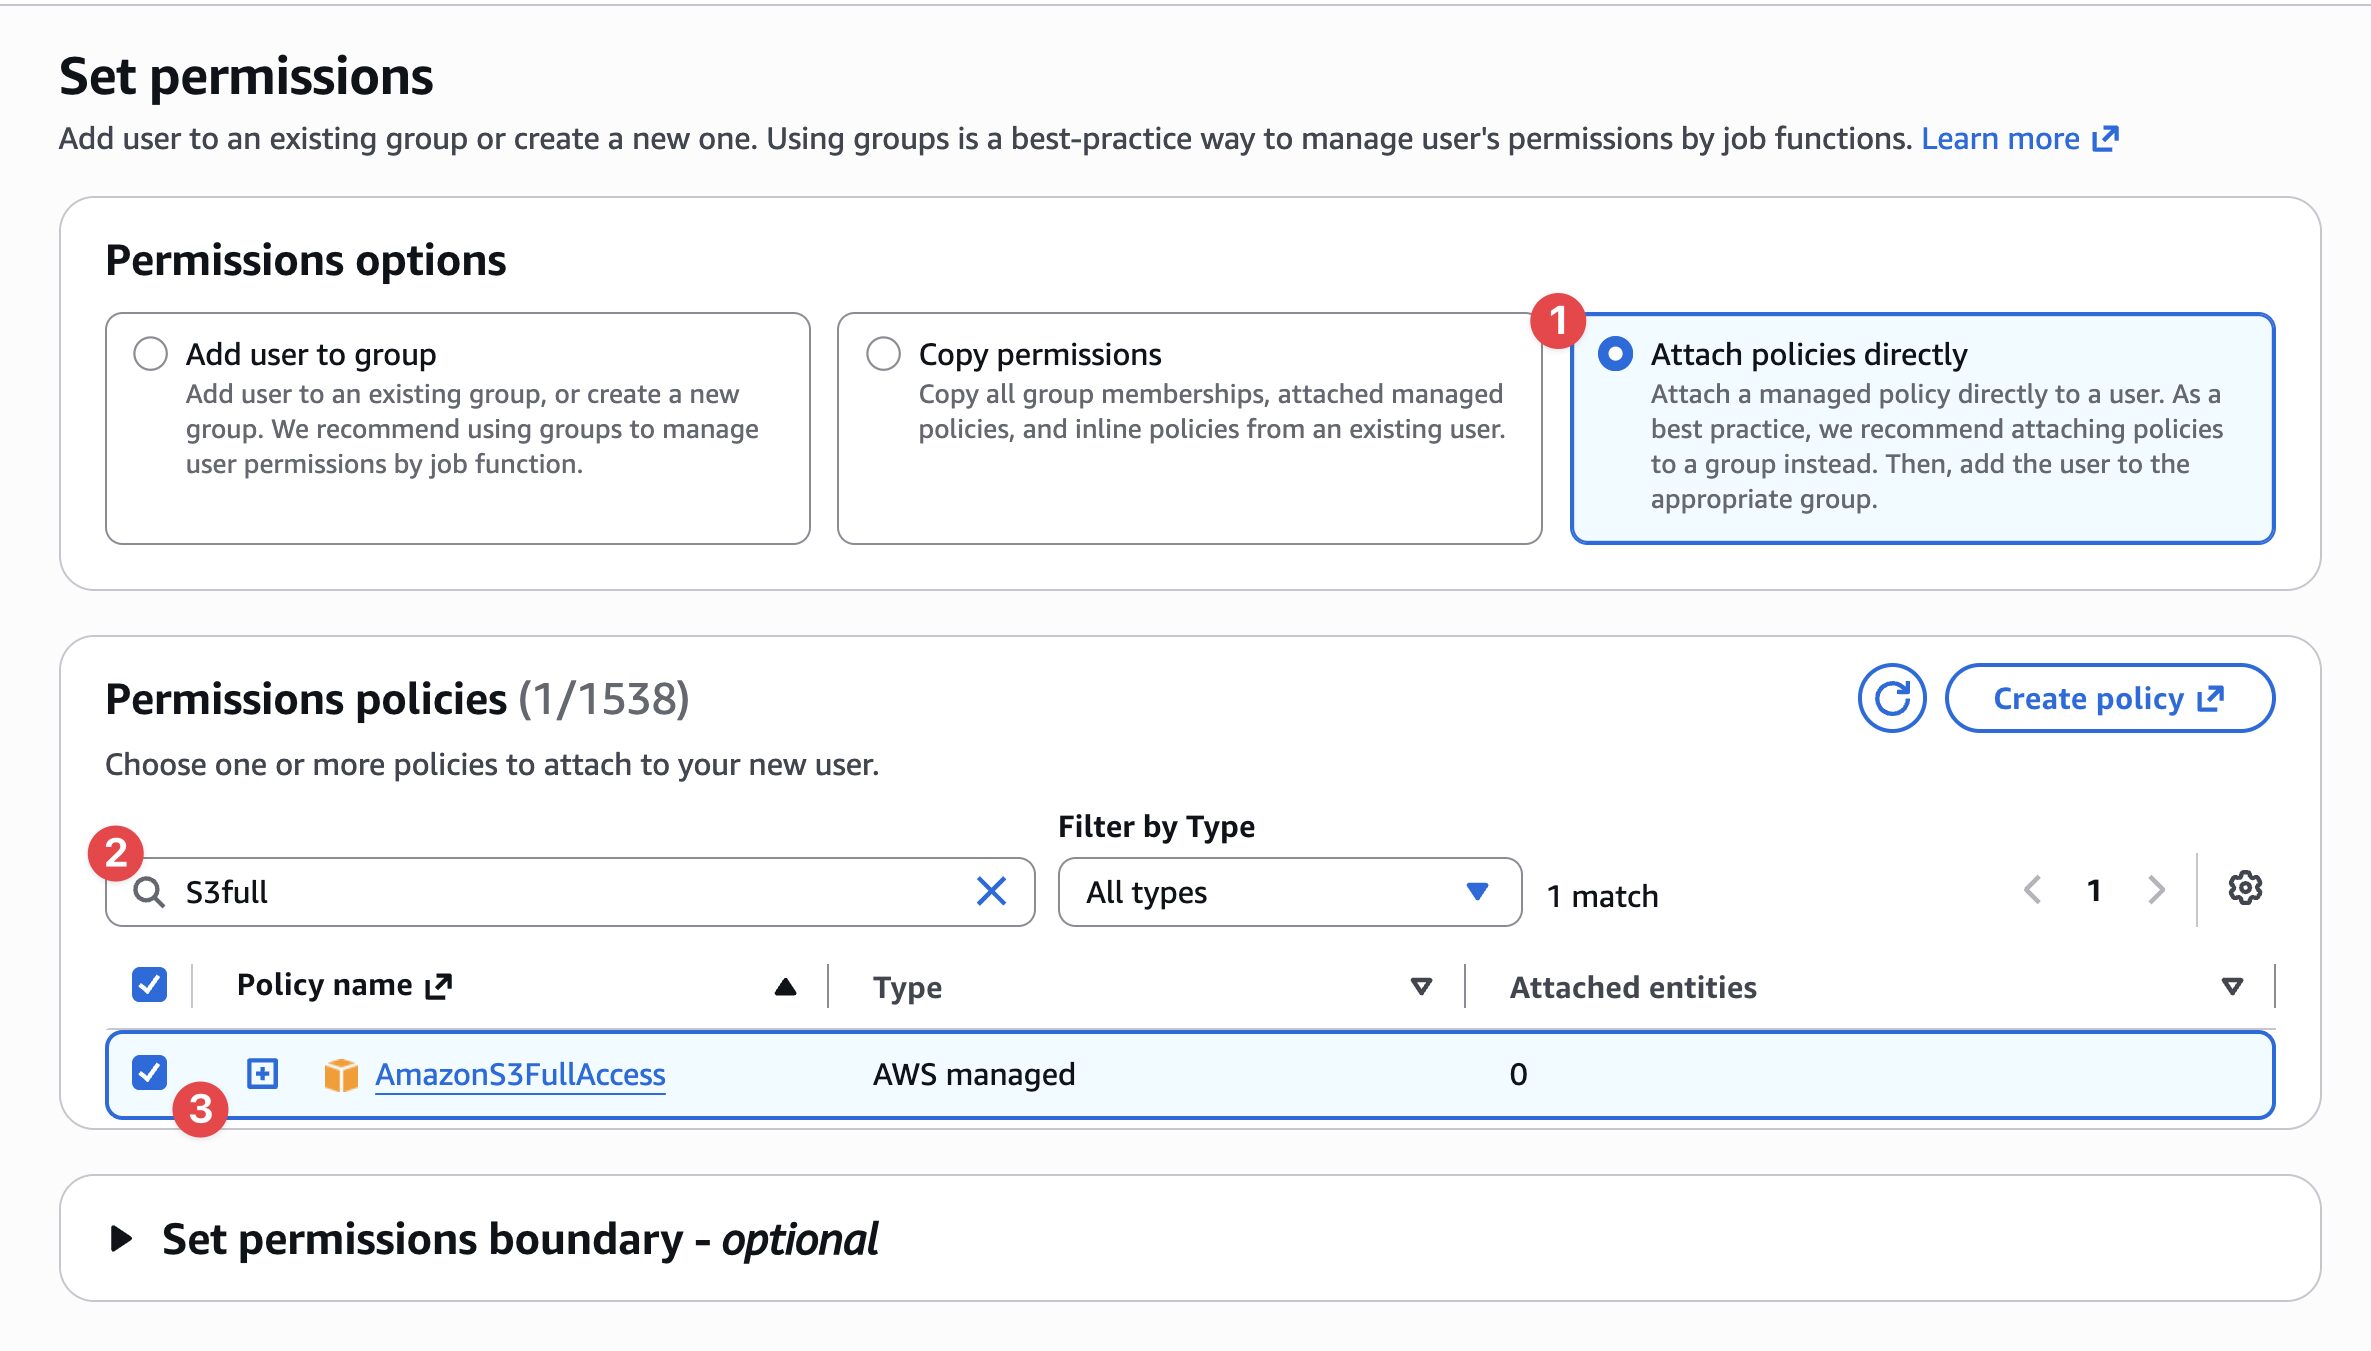Go to next page of policy results

click(x=2157, y=890)
